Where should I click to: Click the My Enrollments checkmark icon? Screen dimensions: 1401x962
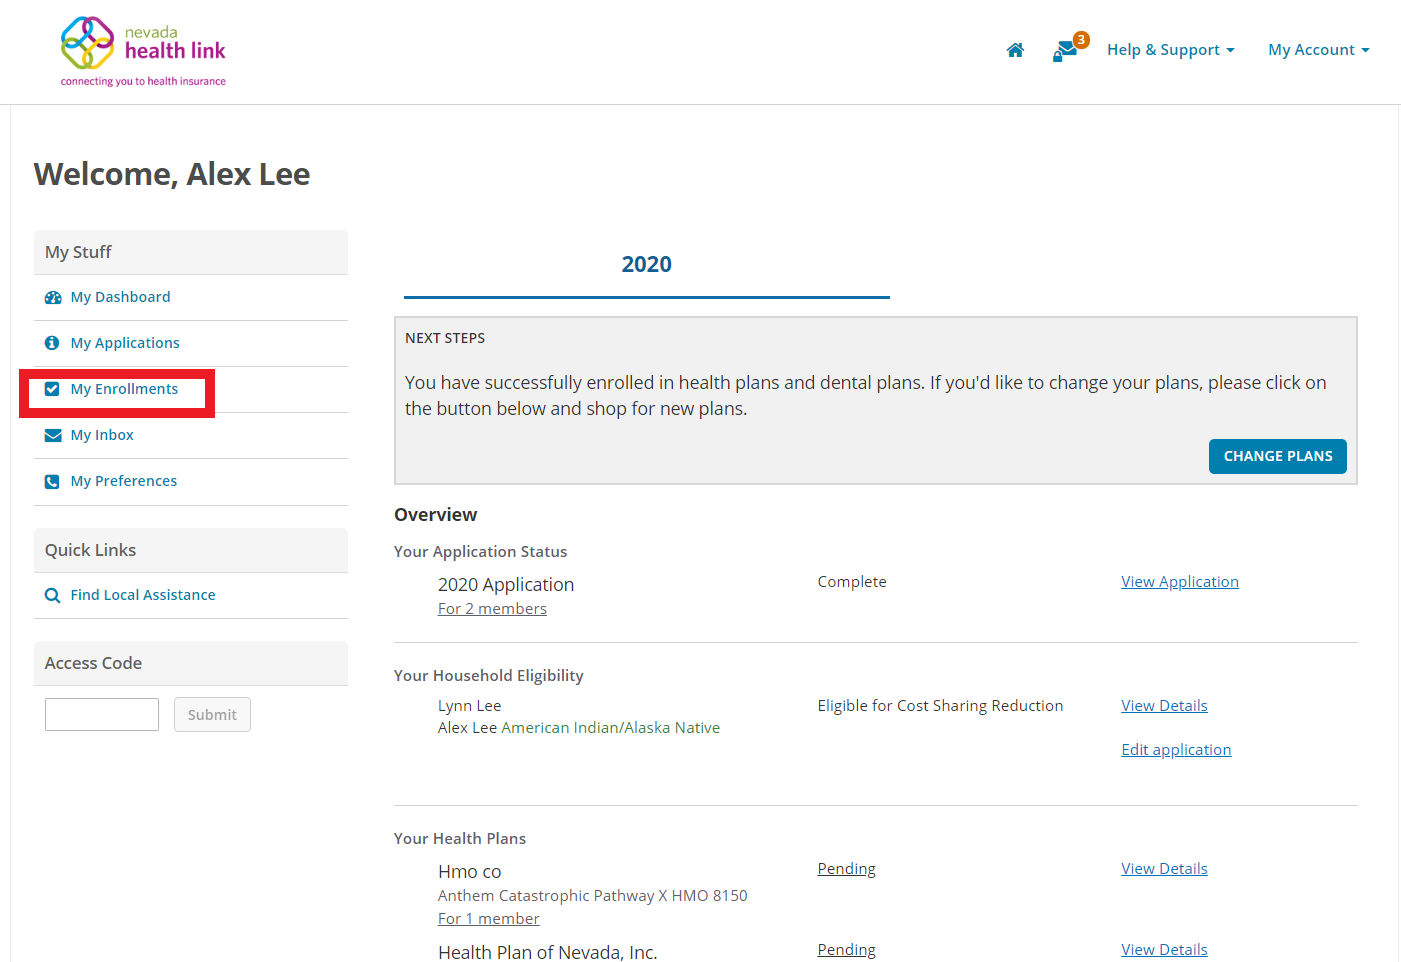[x=52, y=389]
